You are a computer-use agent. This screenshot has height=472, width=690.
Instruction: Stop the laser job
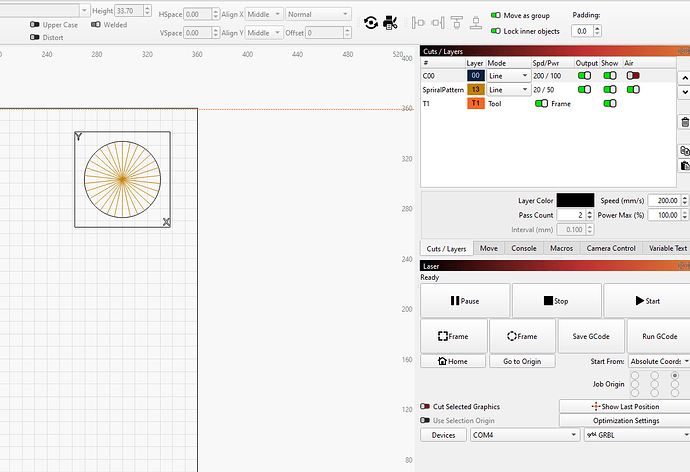coord(556,301)
